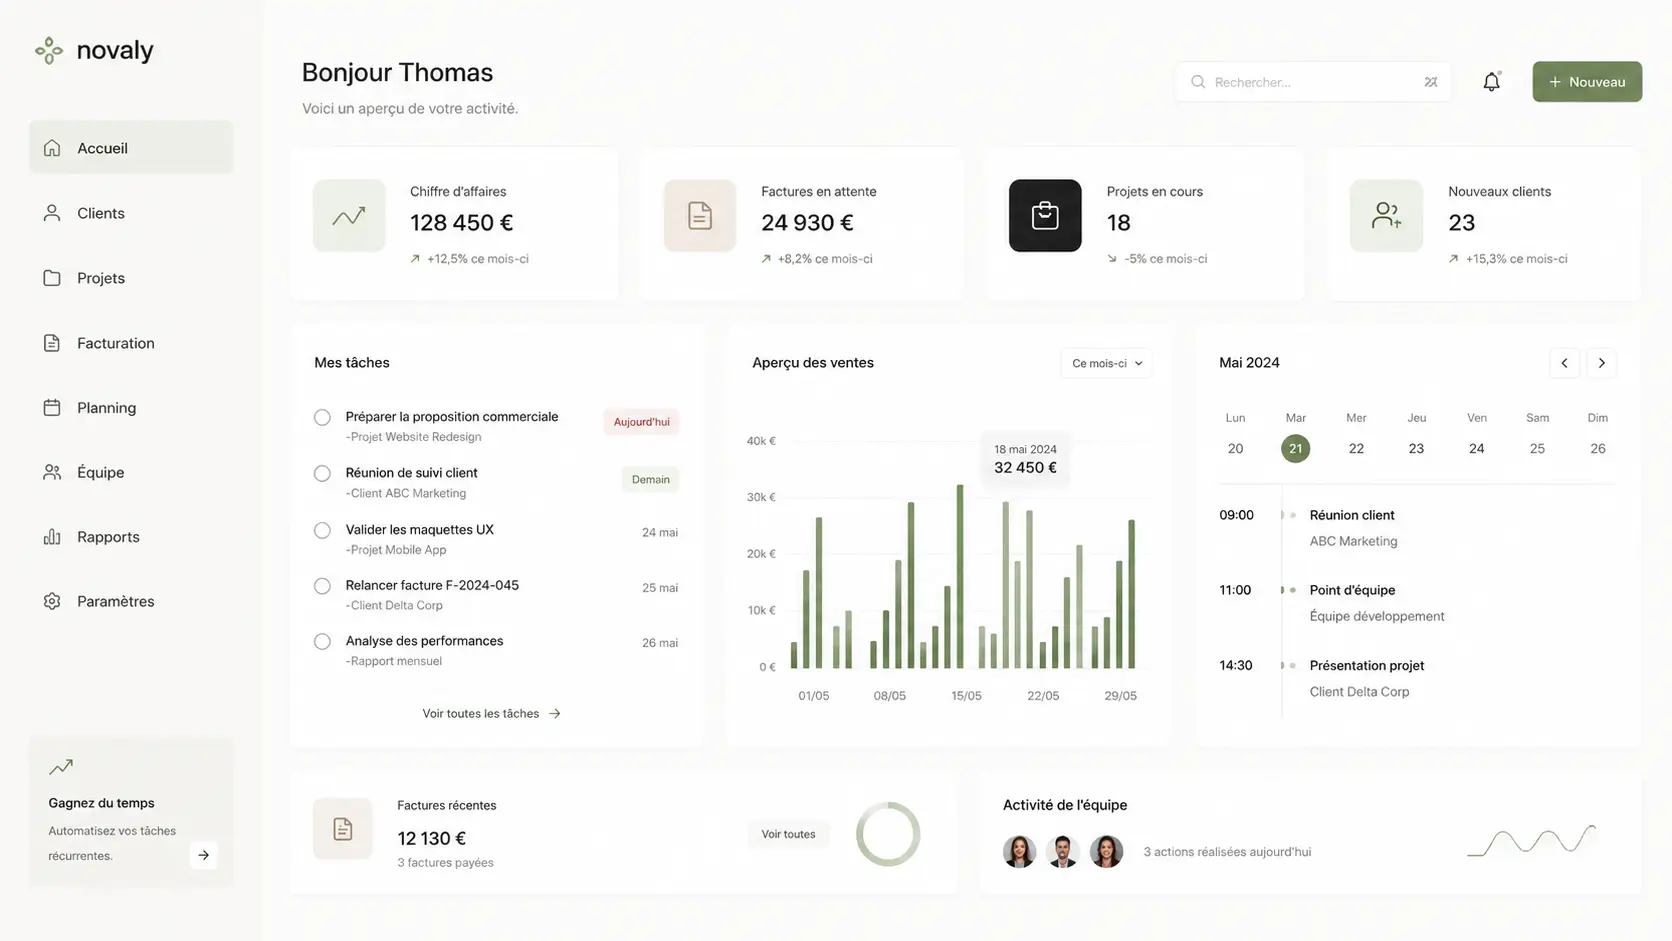1672x941 pixels.
Task: Open the Ce mois-ci period dropdown
Action: pyautogui.click(x=1107, y=363)
